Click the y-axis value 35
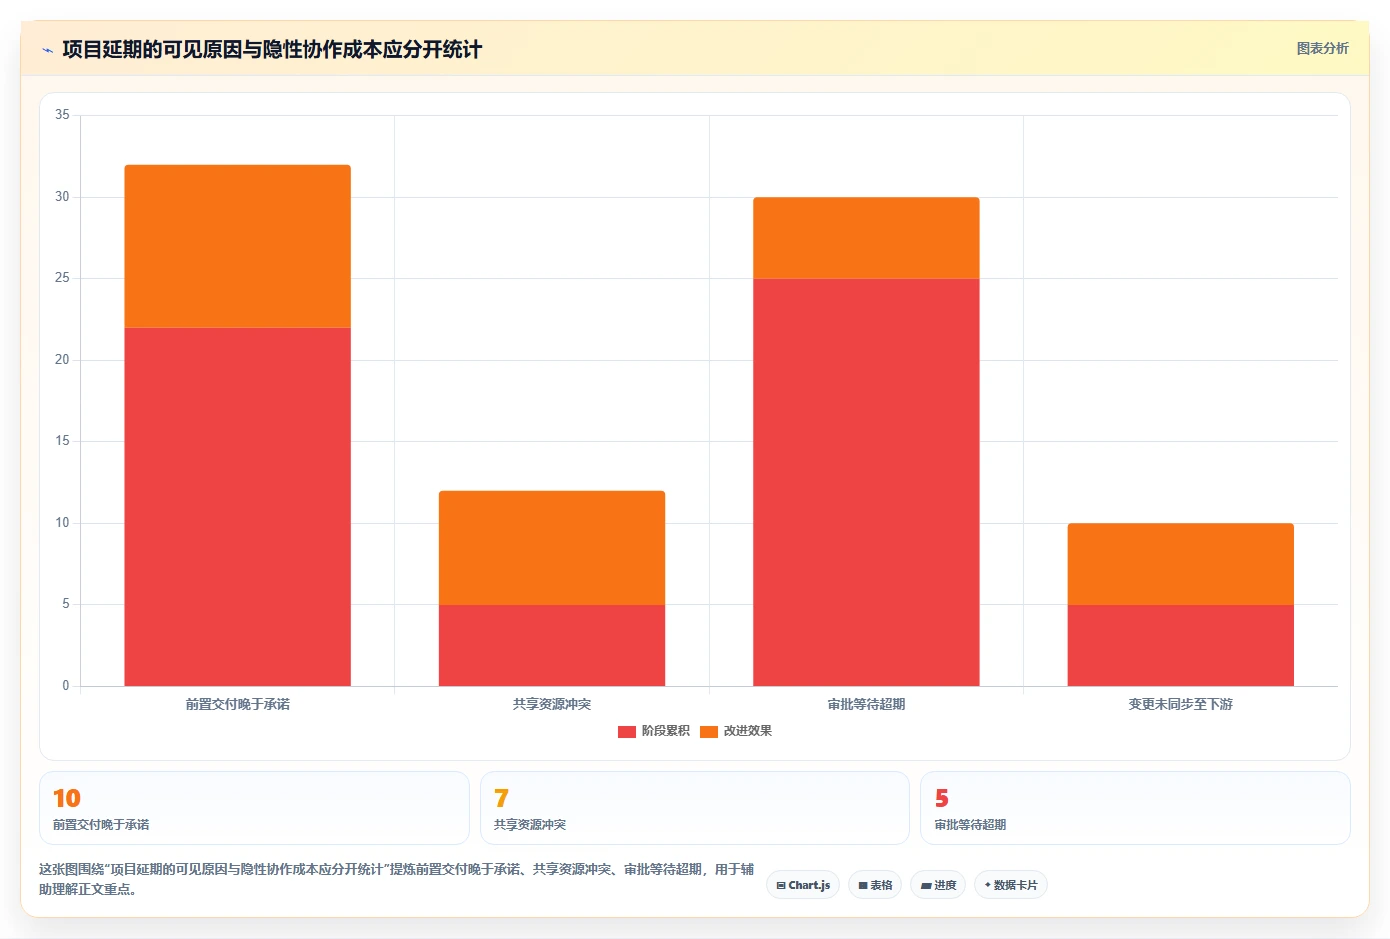The height and width of the screenshot is (939, 1390). tap(62, 115)
